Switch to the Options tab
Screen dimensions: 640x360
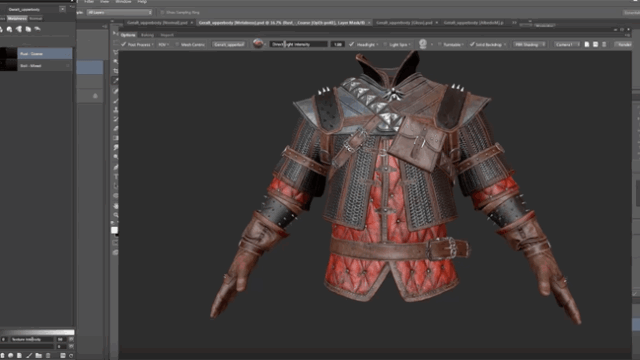pyautogui.click(x=128, y=35)
